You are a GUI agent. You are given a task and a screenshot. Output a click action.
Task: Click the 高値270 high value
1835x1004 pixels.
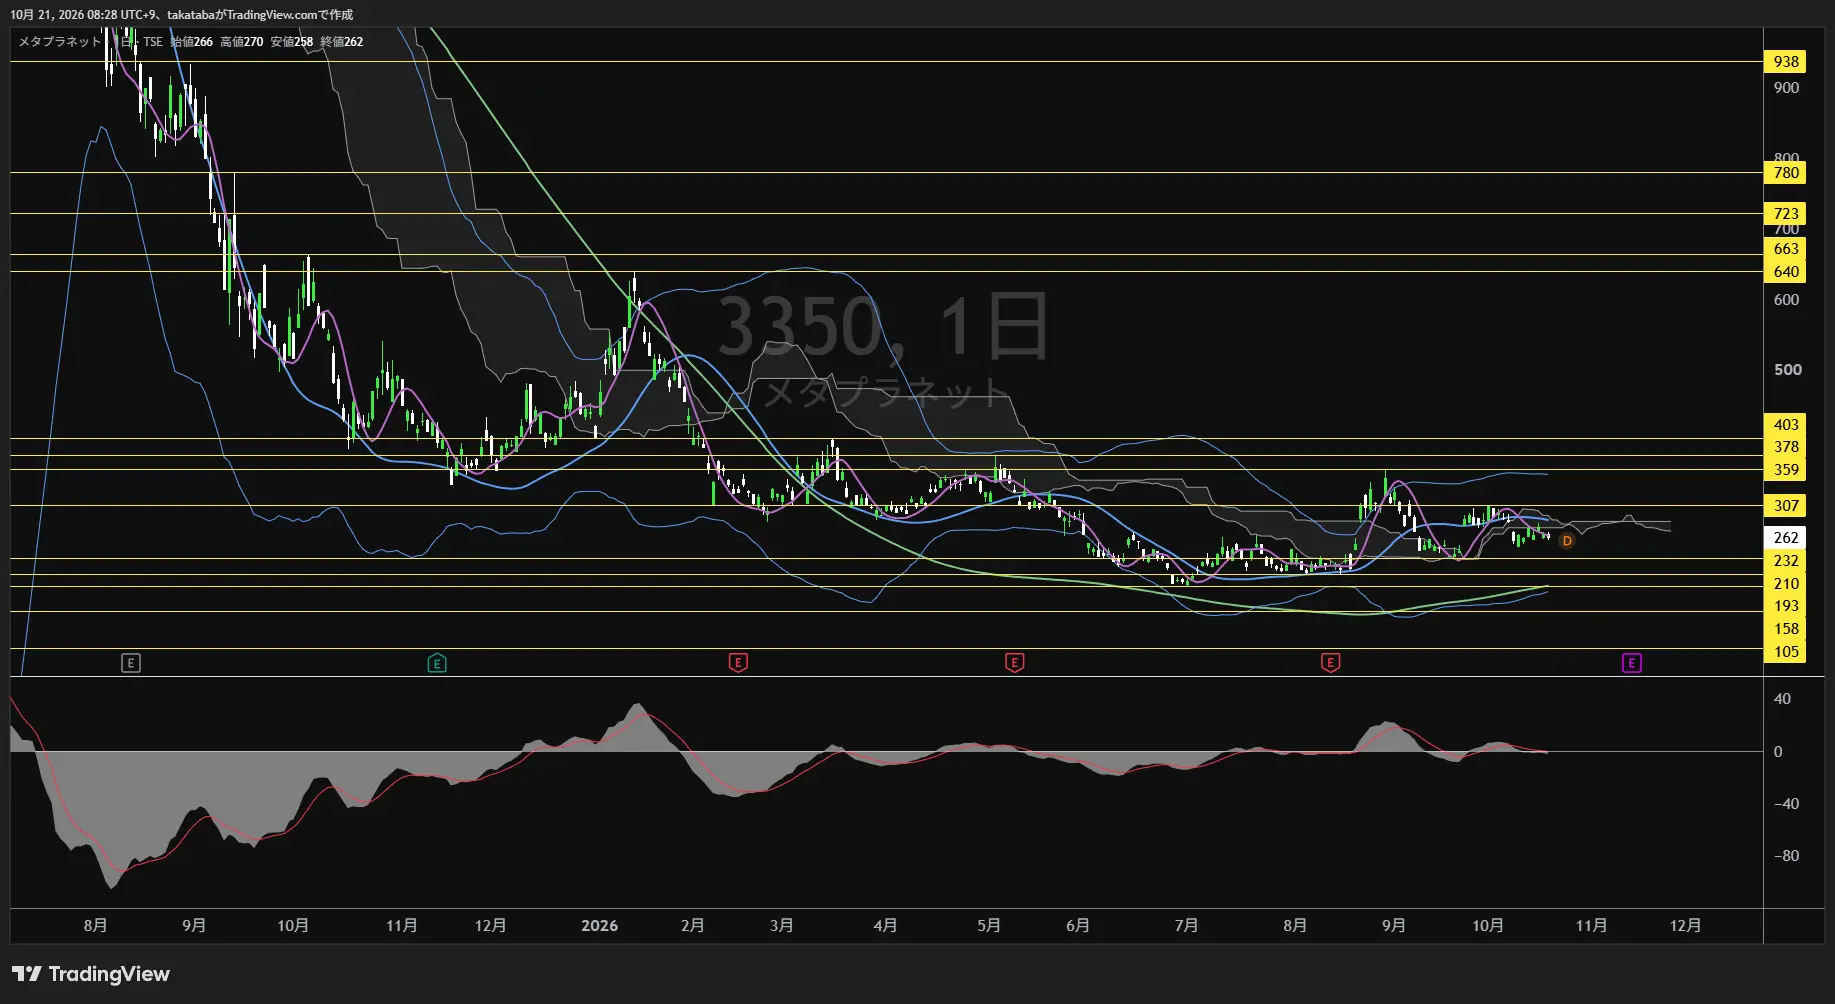(x=241, y=41)
